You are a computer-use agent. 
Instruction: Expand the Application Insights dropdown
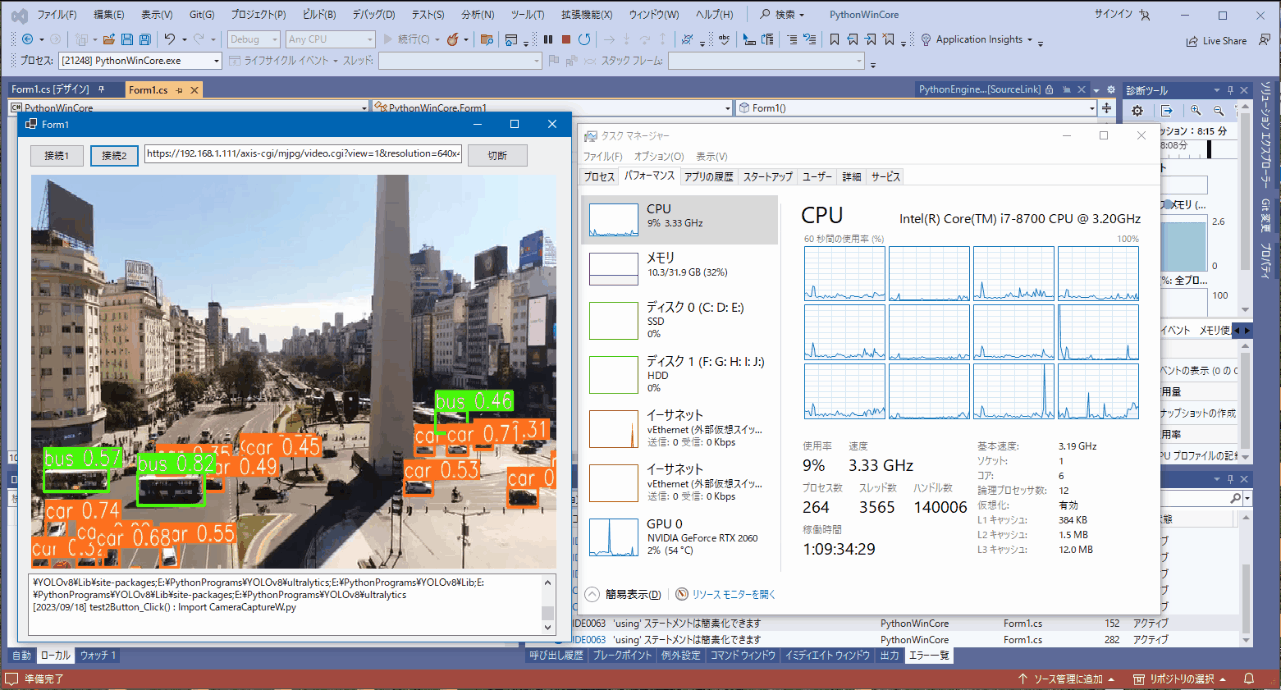(1031, 40)
